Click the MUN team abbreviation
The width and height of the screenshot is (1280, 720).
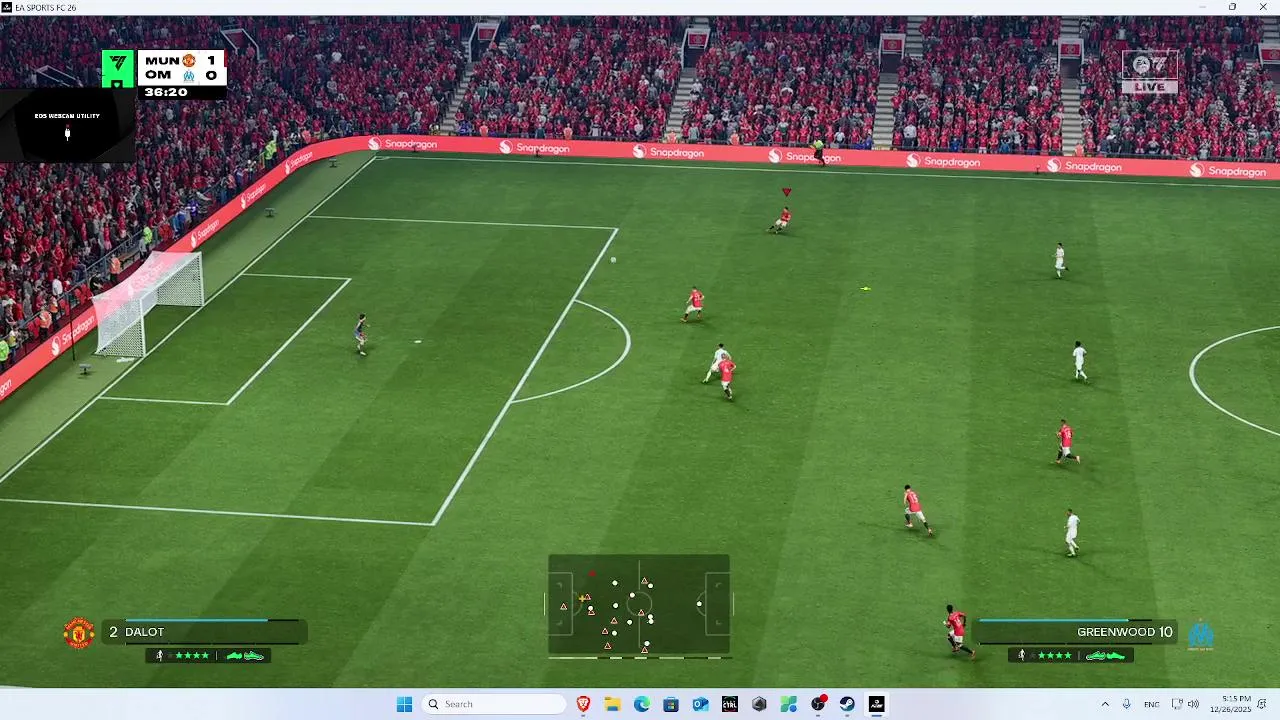(x=162, y=61)
